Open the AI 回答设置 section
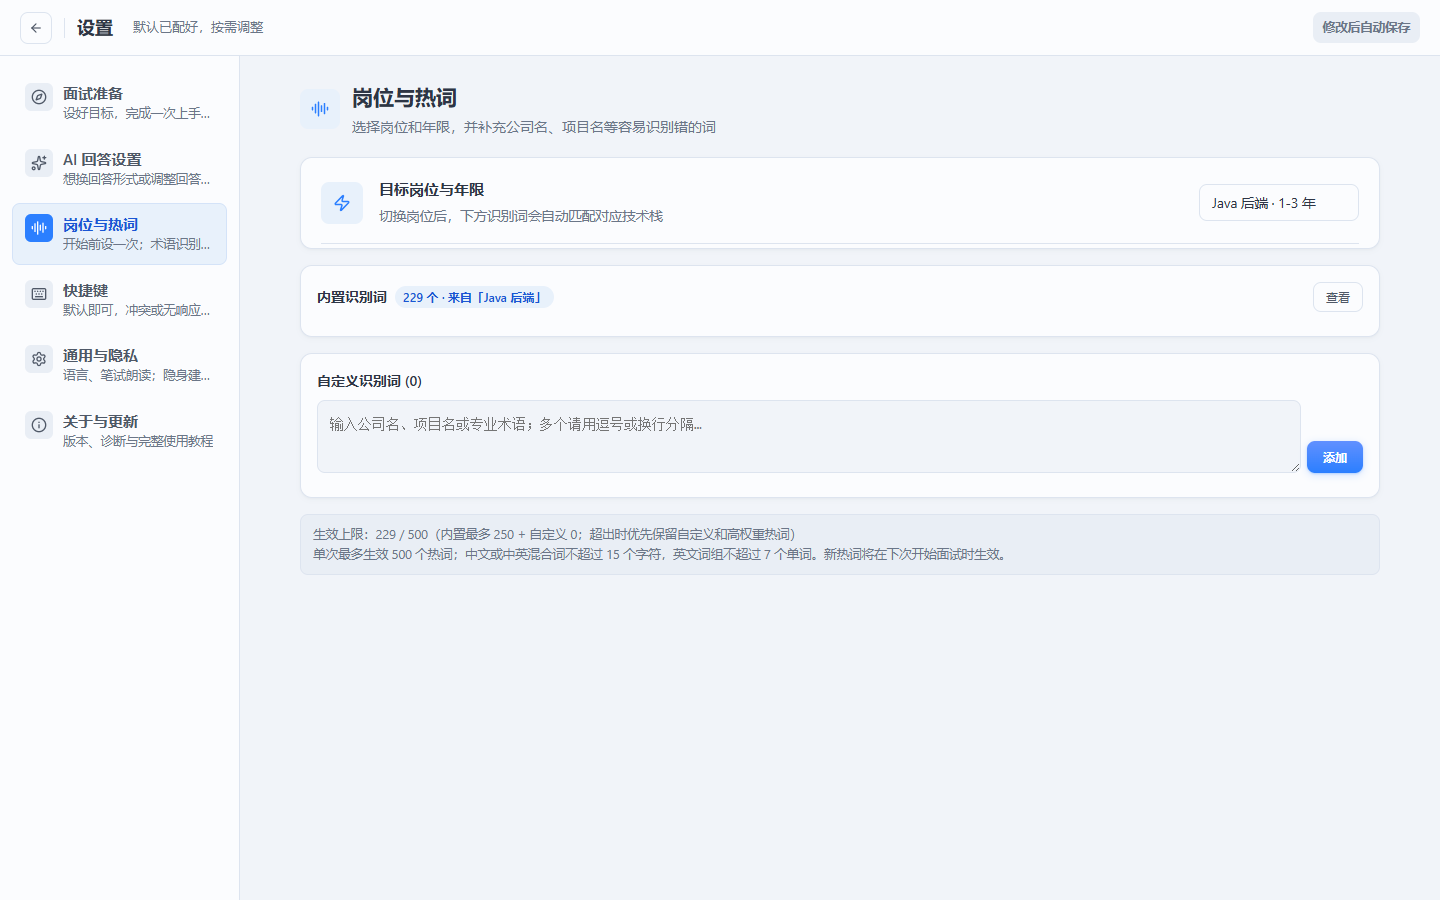This screenshot has width=1440, height=900. (x=119, y=169)
